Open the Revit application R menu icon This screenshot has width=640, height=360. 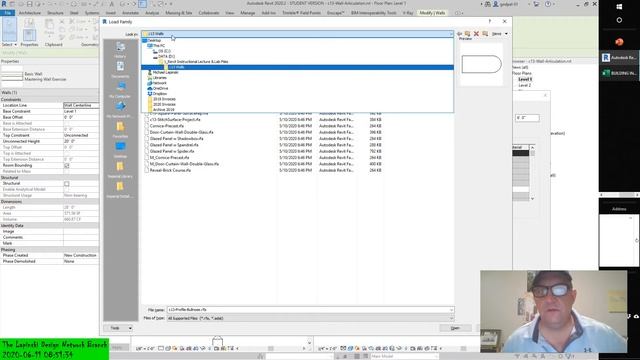4,4
